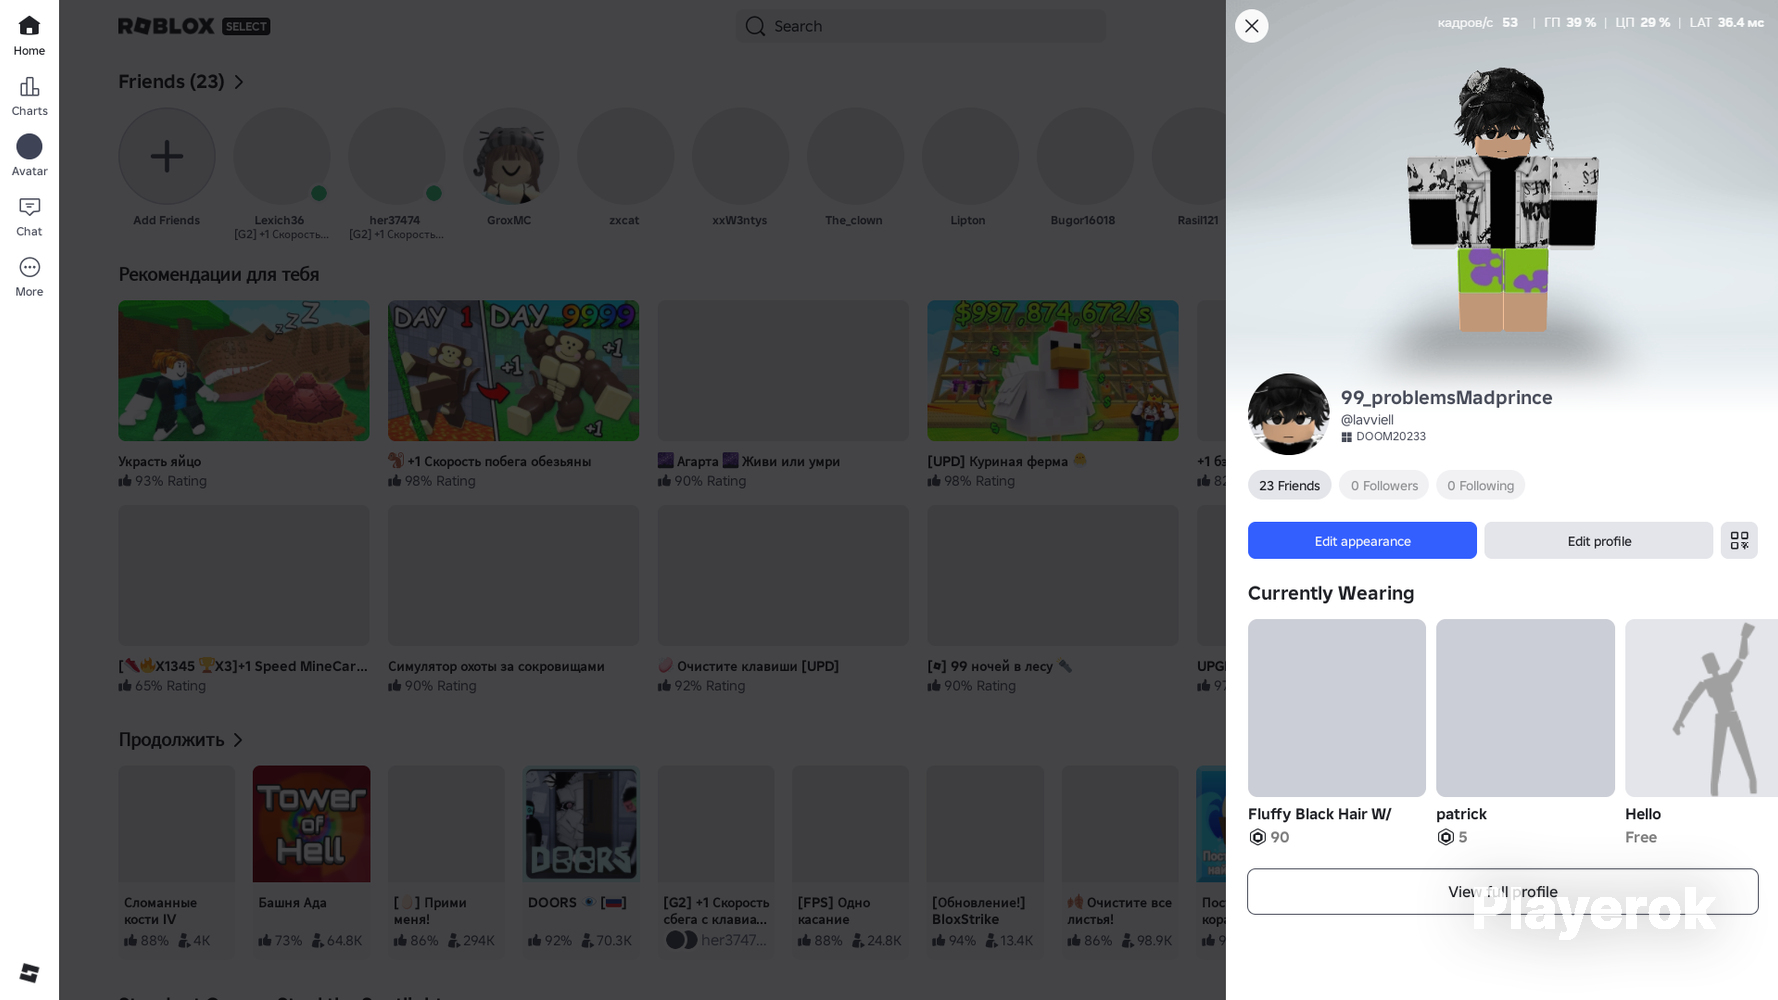Open the Home page in sidebar
The width and height of the screenshot is (1778, 1000).
coord(29,36)
